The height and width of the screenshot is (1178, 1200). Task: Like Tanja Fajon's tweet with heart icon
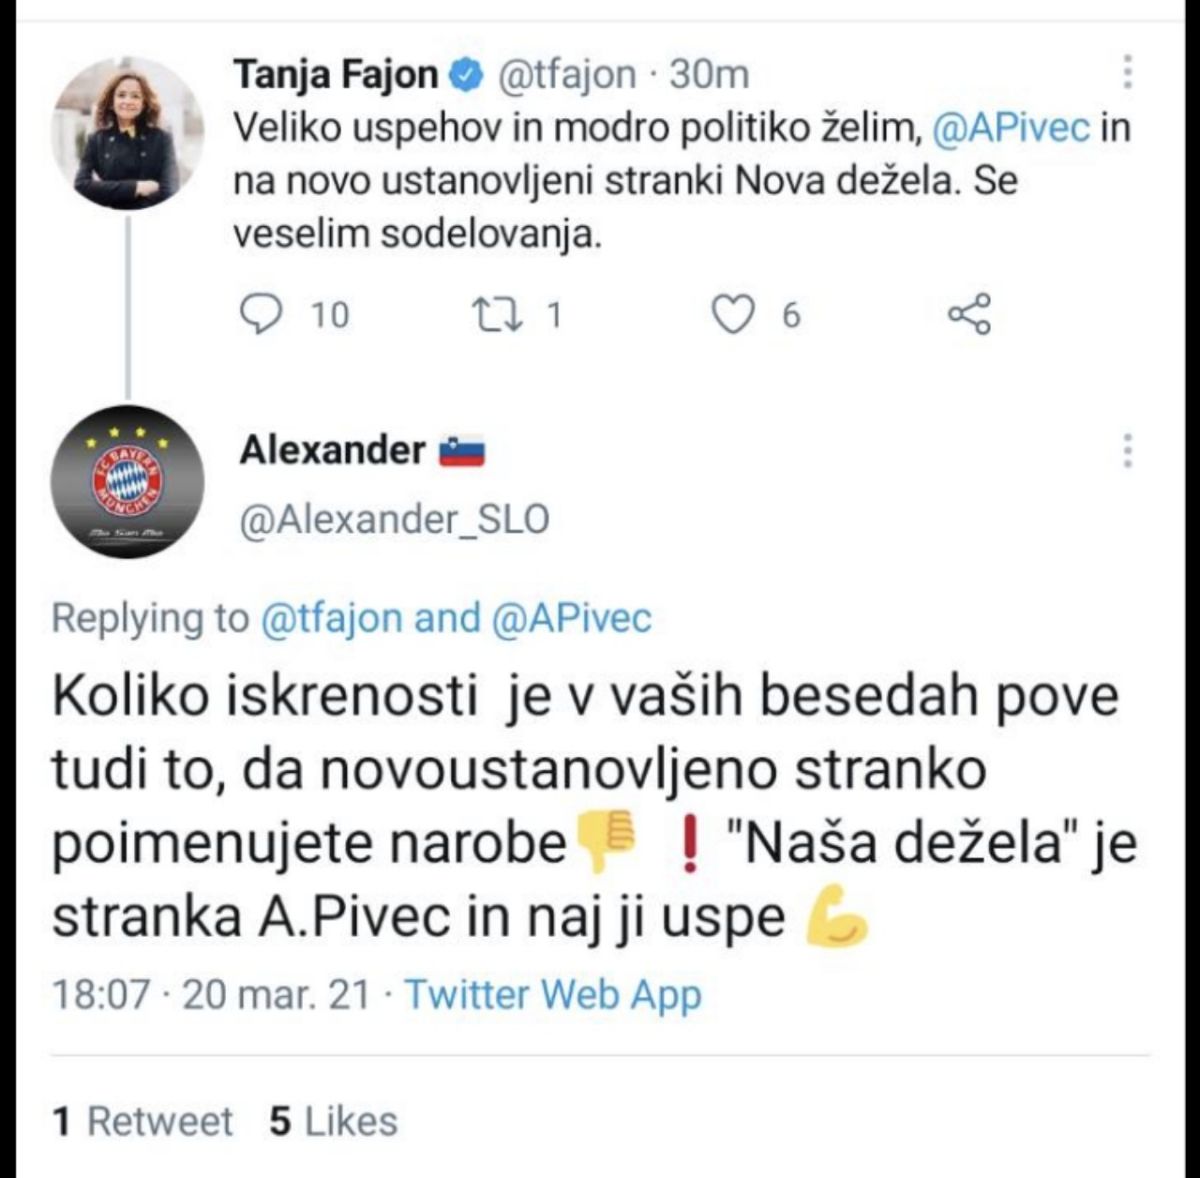733,314
